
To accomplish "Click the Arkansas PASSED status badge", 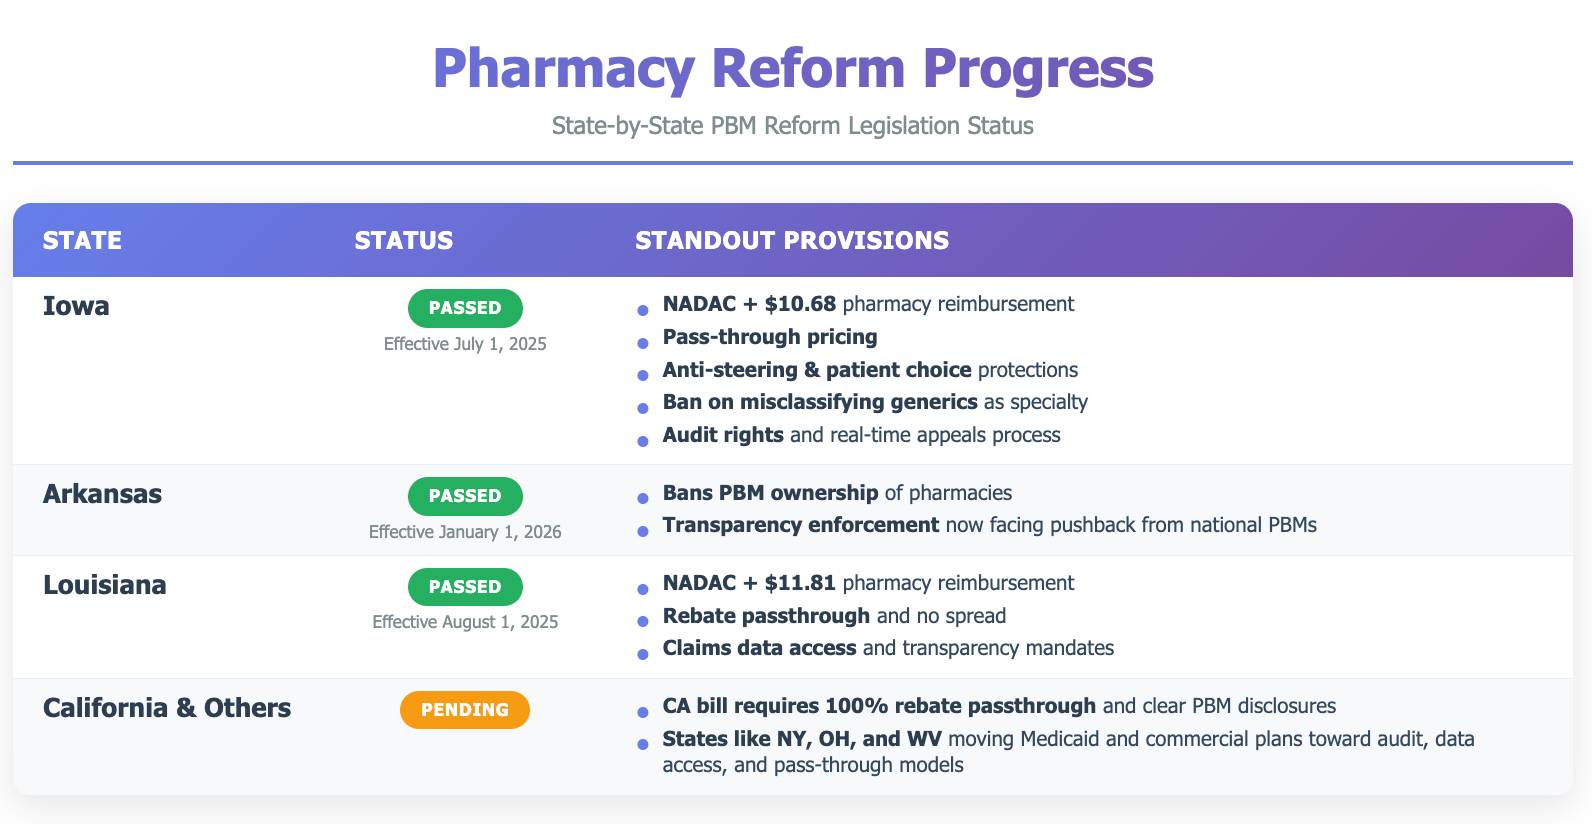I will (465, 496).
